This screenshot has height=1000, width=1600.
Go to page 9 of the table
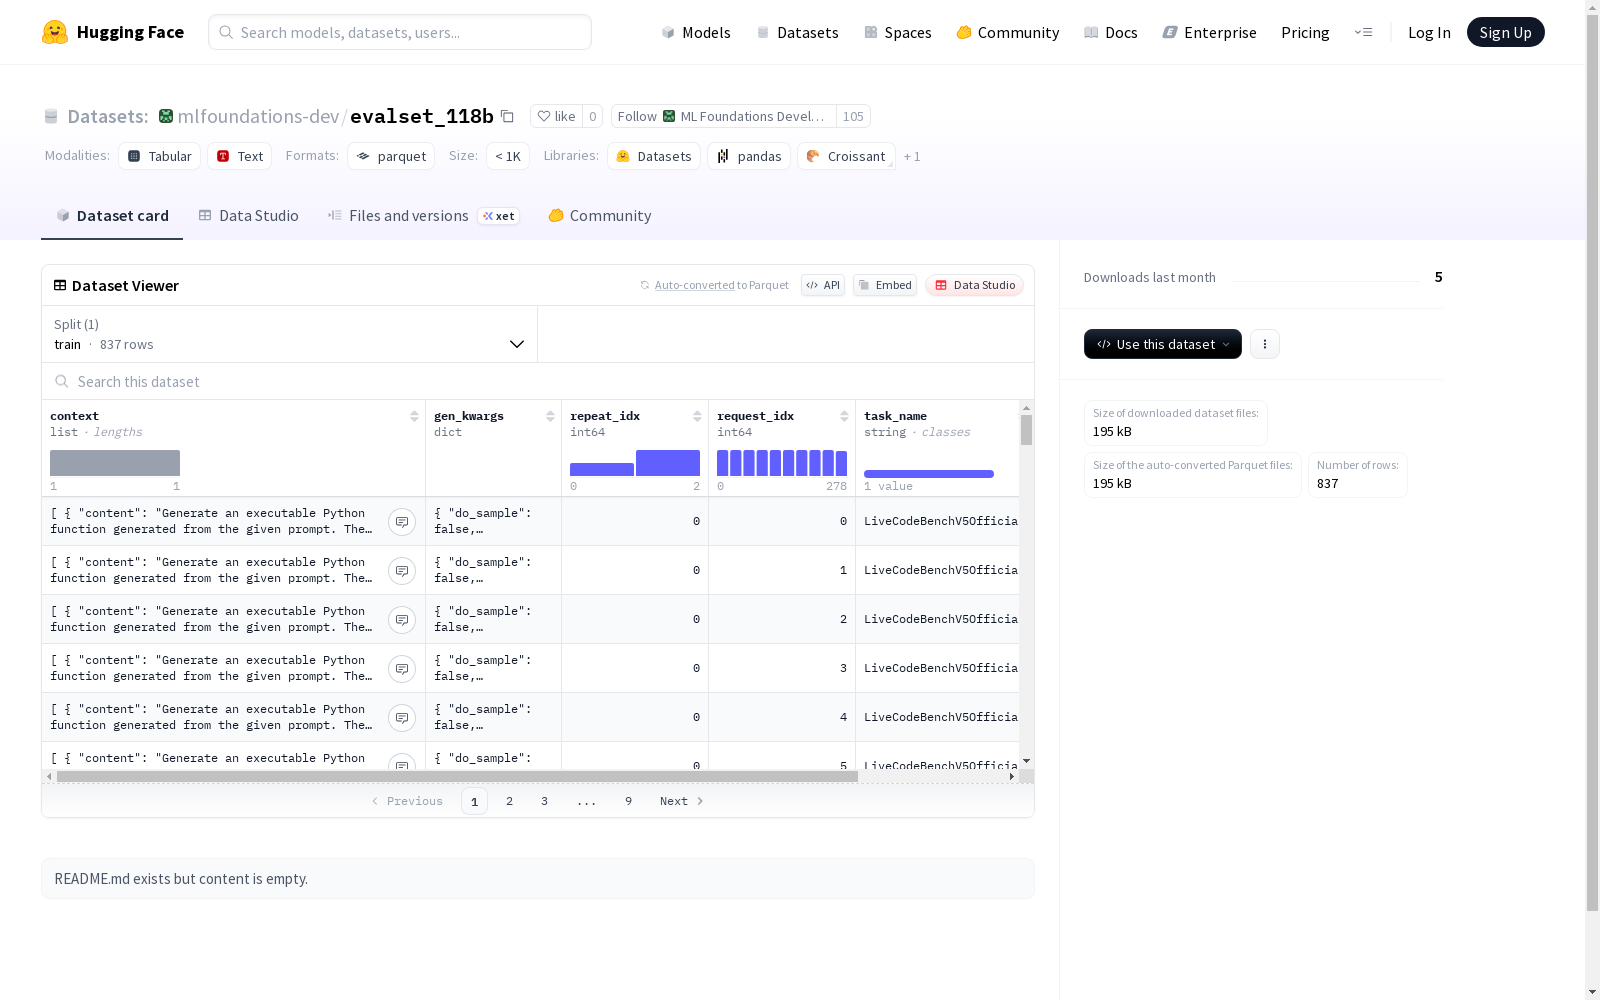coord(628,801)
